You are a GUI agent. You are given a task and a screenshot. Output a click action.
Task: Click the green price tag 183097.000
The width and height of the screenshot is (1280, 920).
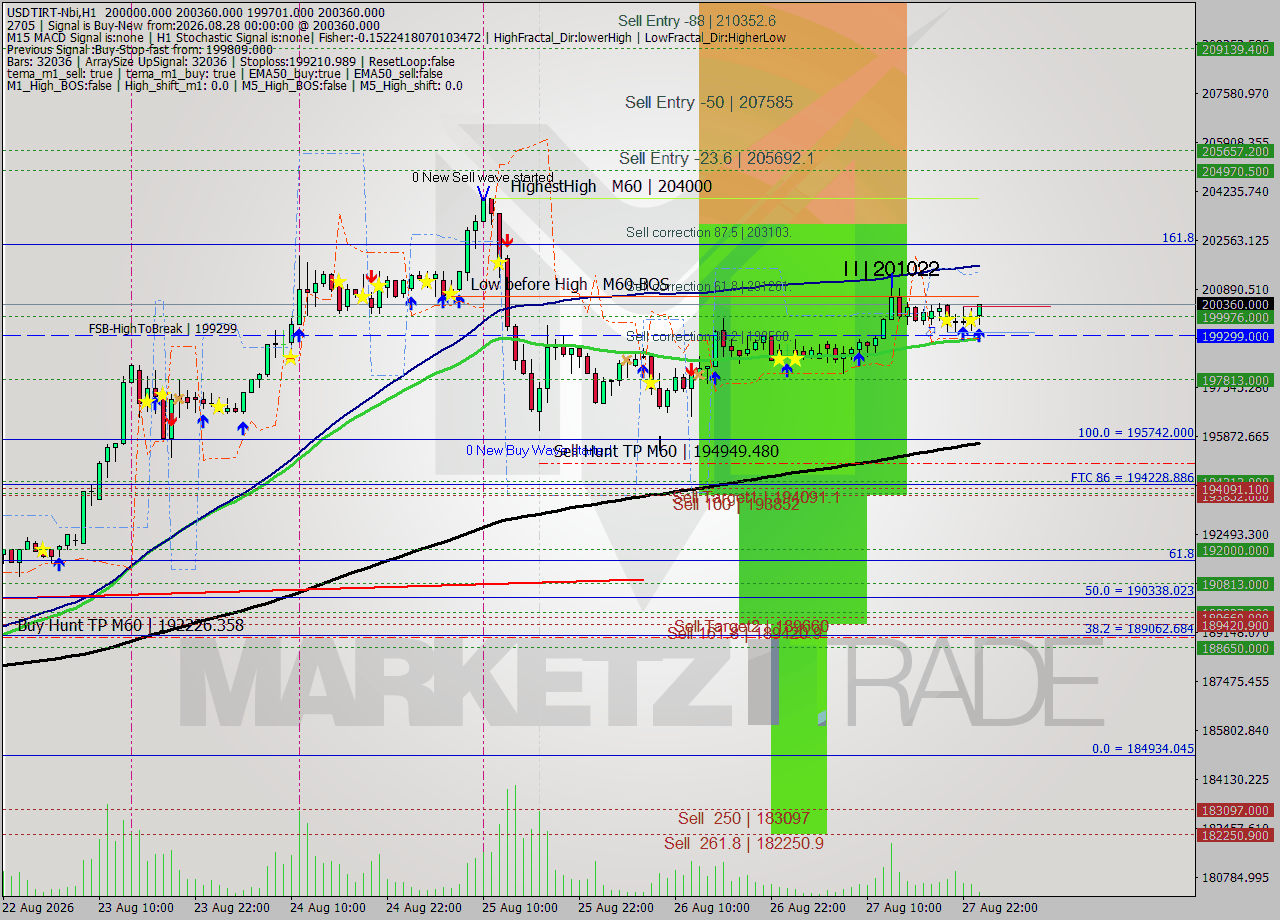pos(1237,810)
